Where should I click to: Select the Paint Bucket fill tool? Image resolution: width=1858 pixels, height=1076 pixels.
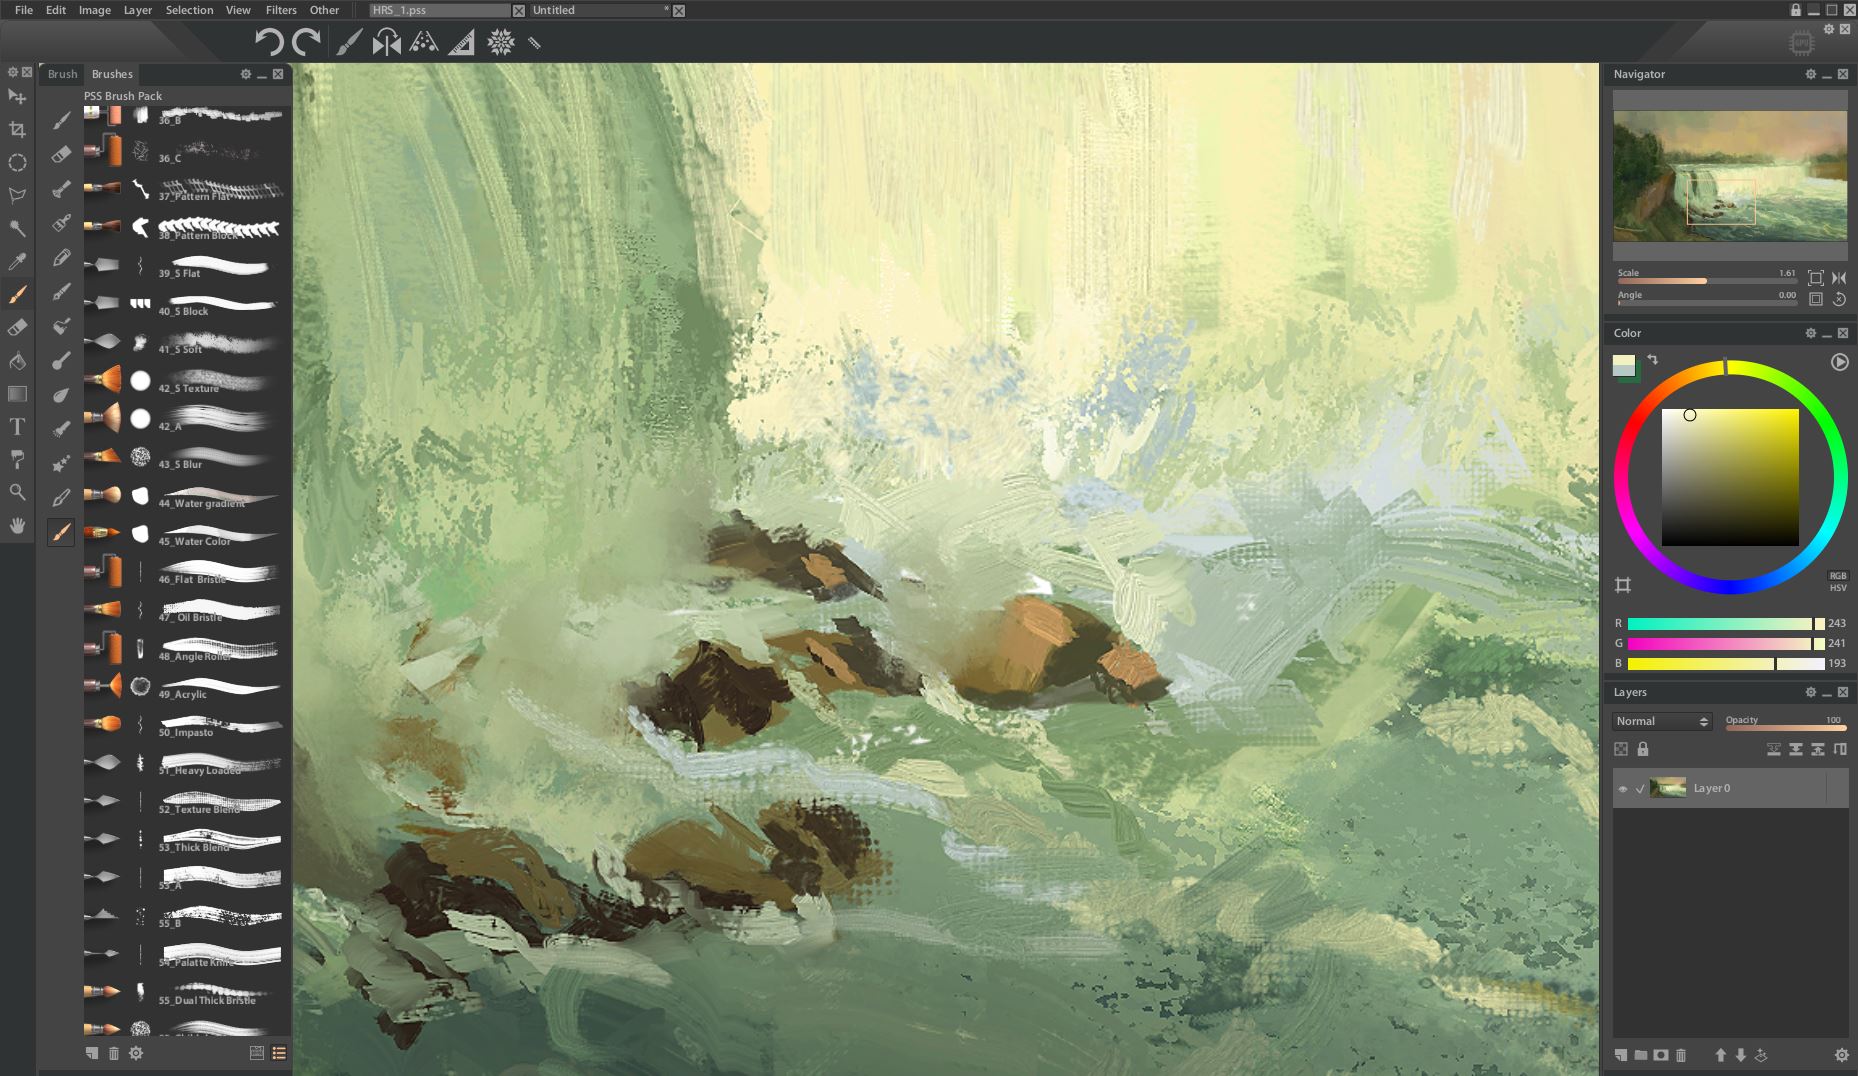pos(17,361)
